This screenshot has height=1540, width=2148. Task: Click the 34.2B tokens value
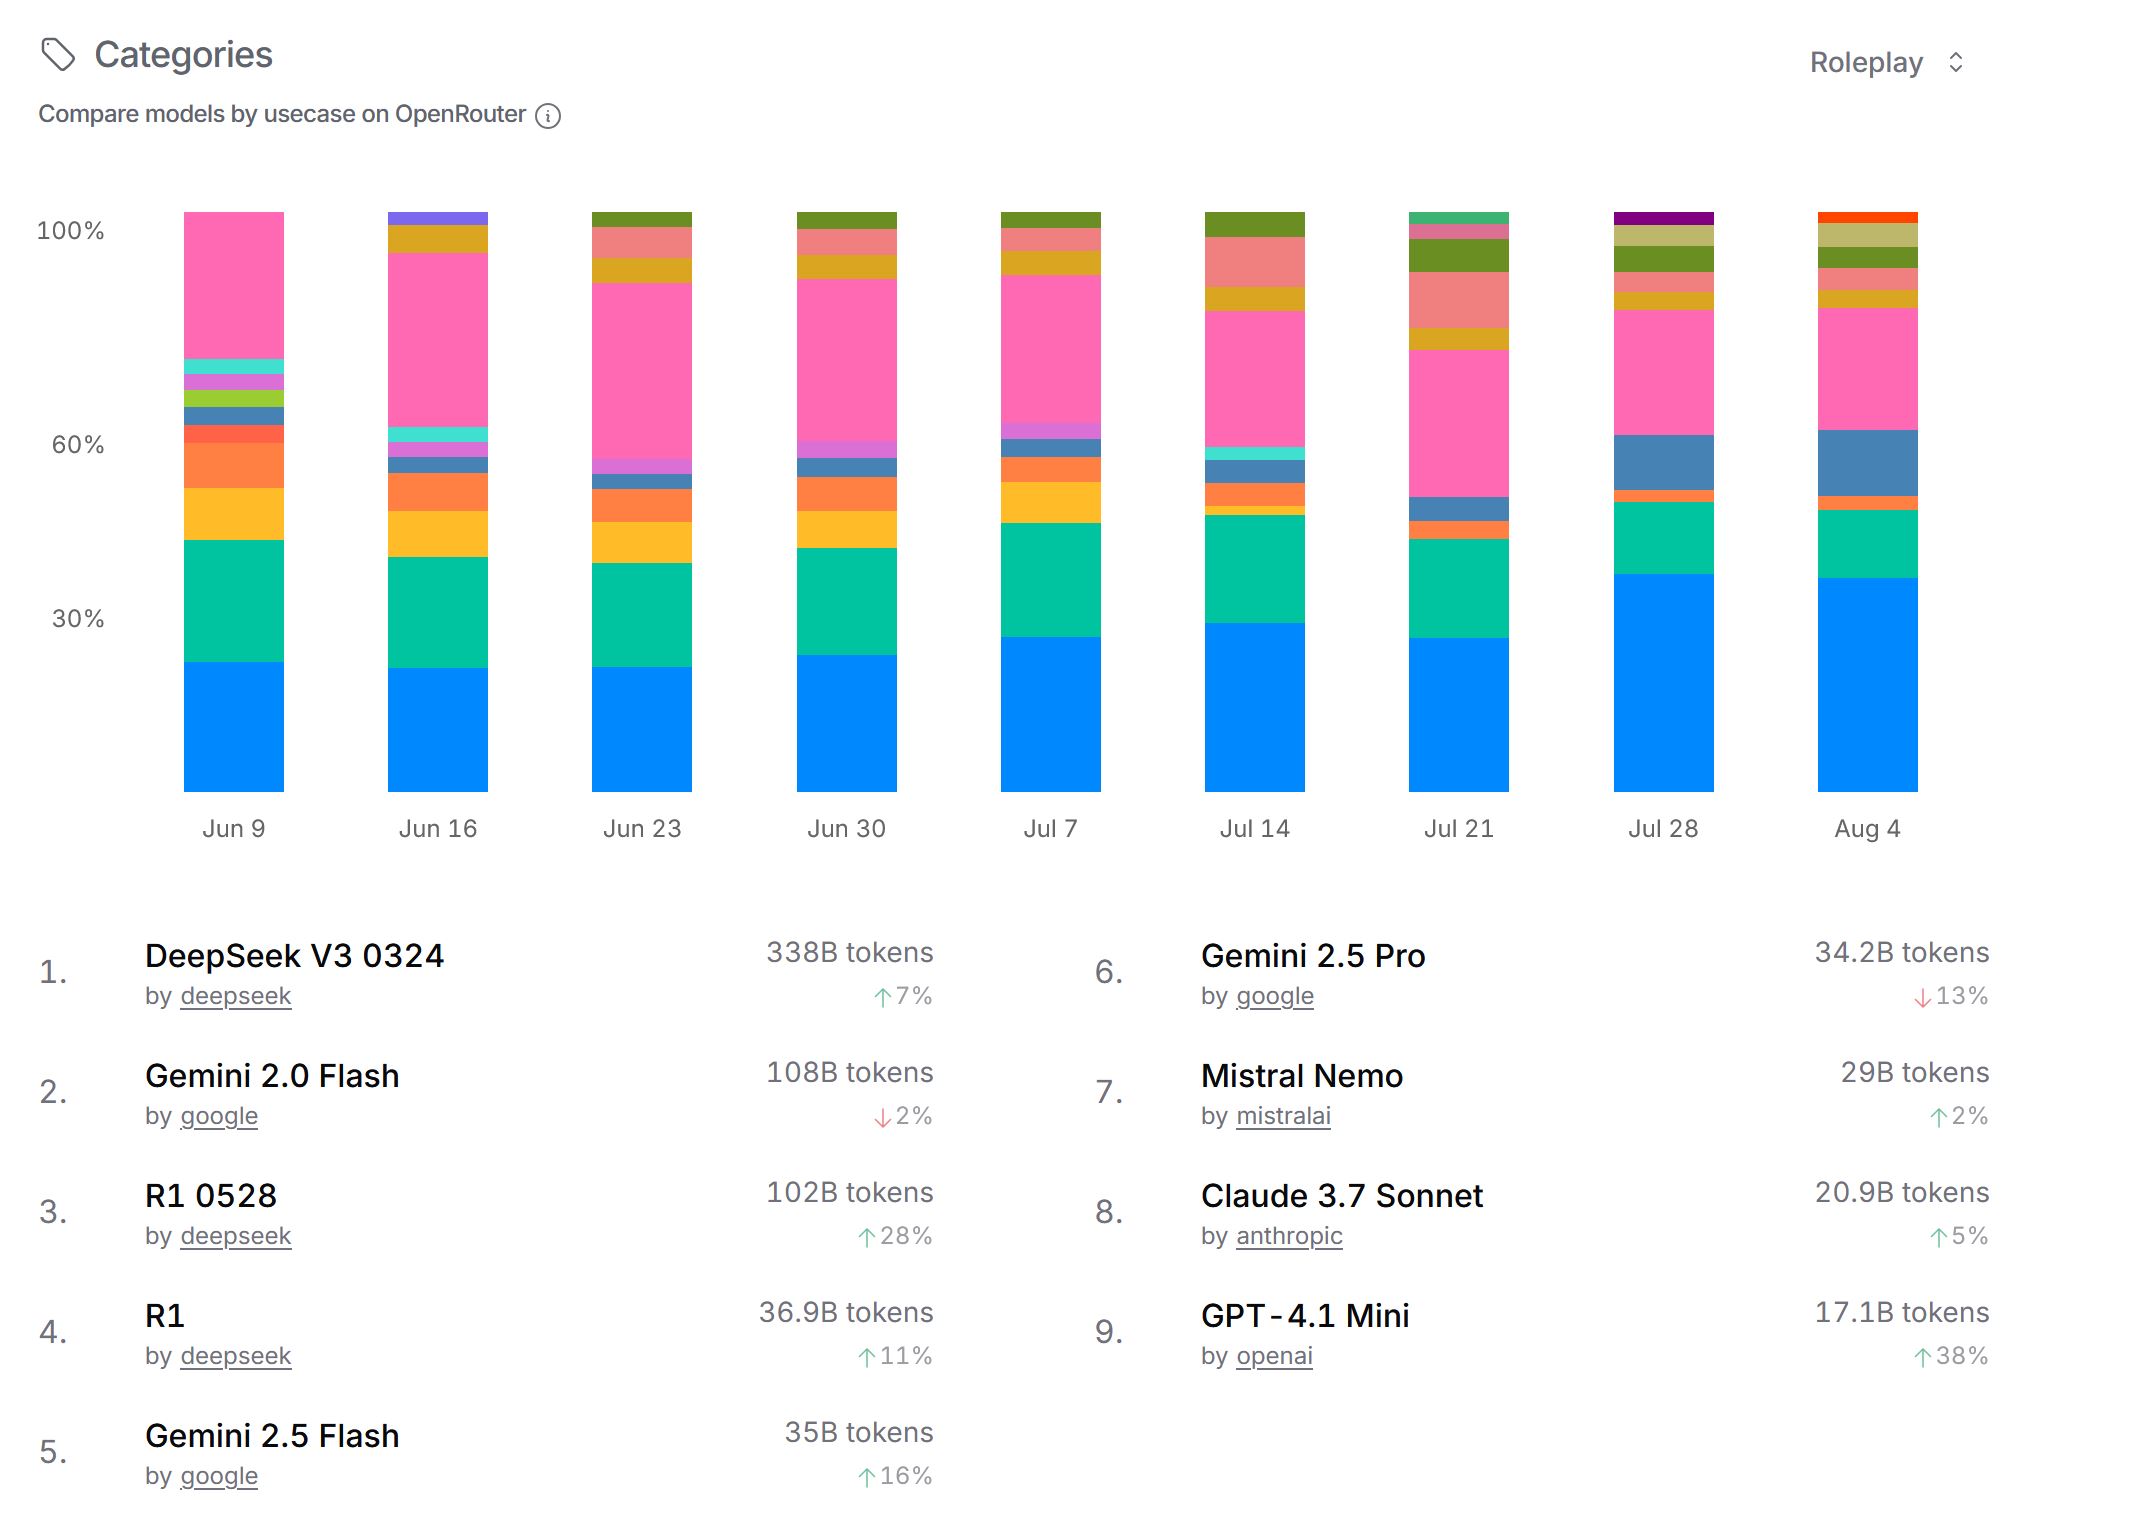click(1902, 953)
